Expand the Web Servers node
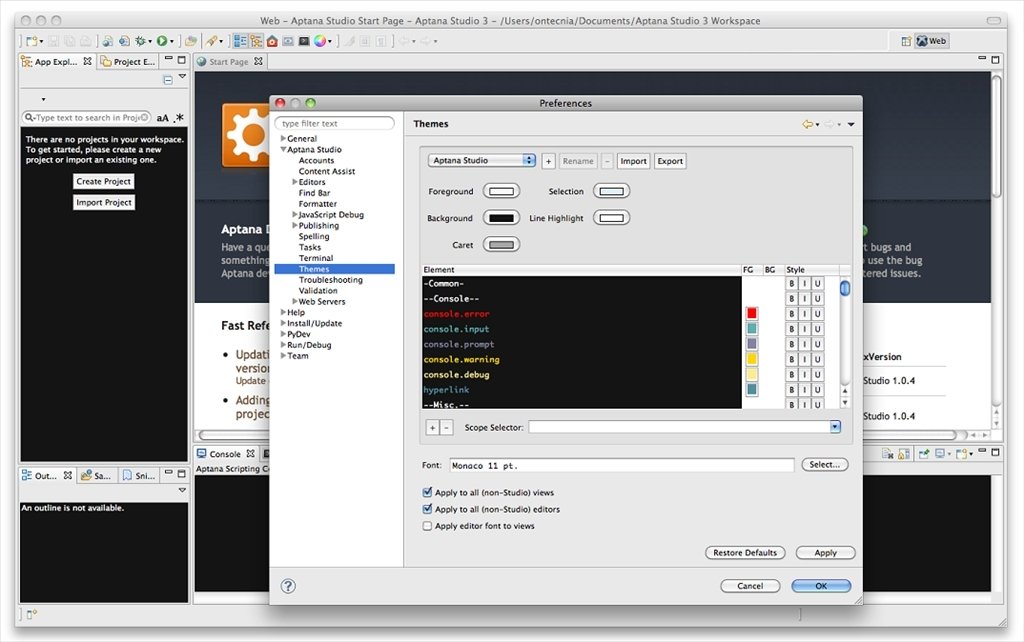 pyautogui.click(x=295, y=301)
